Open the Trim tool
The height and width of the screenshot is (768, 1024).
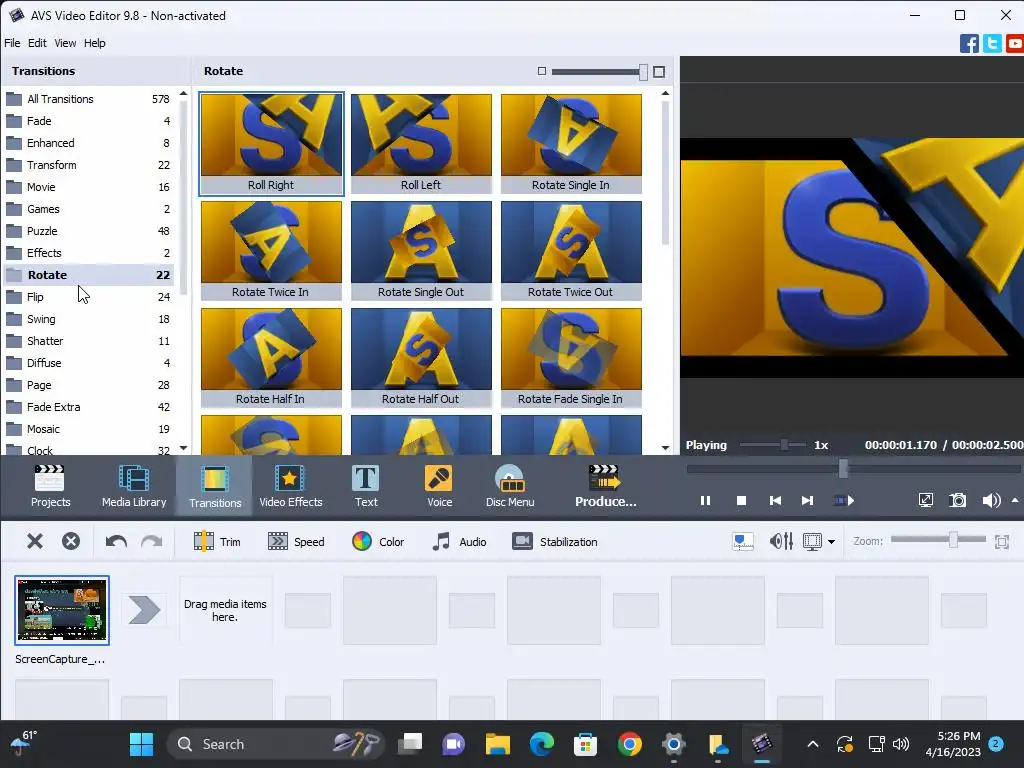tap(217, 541)
